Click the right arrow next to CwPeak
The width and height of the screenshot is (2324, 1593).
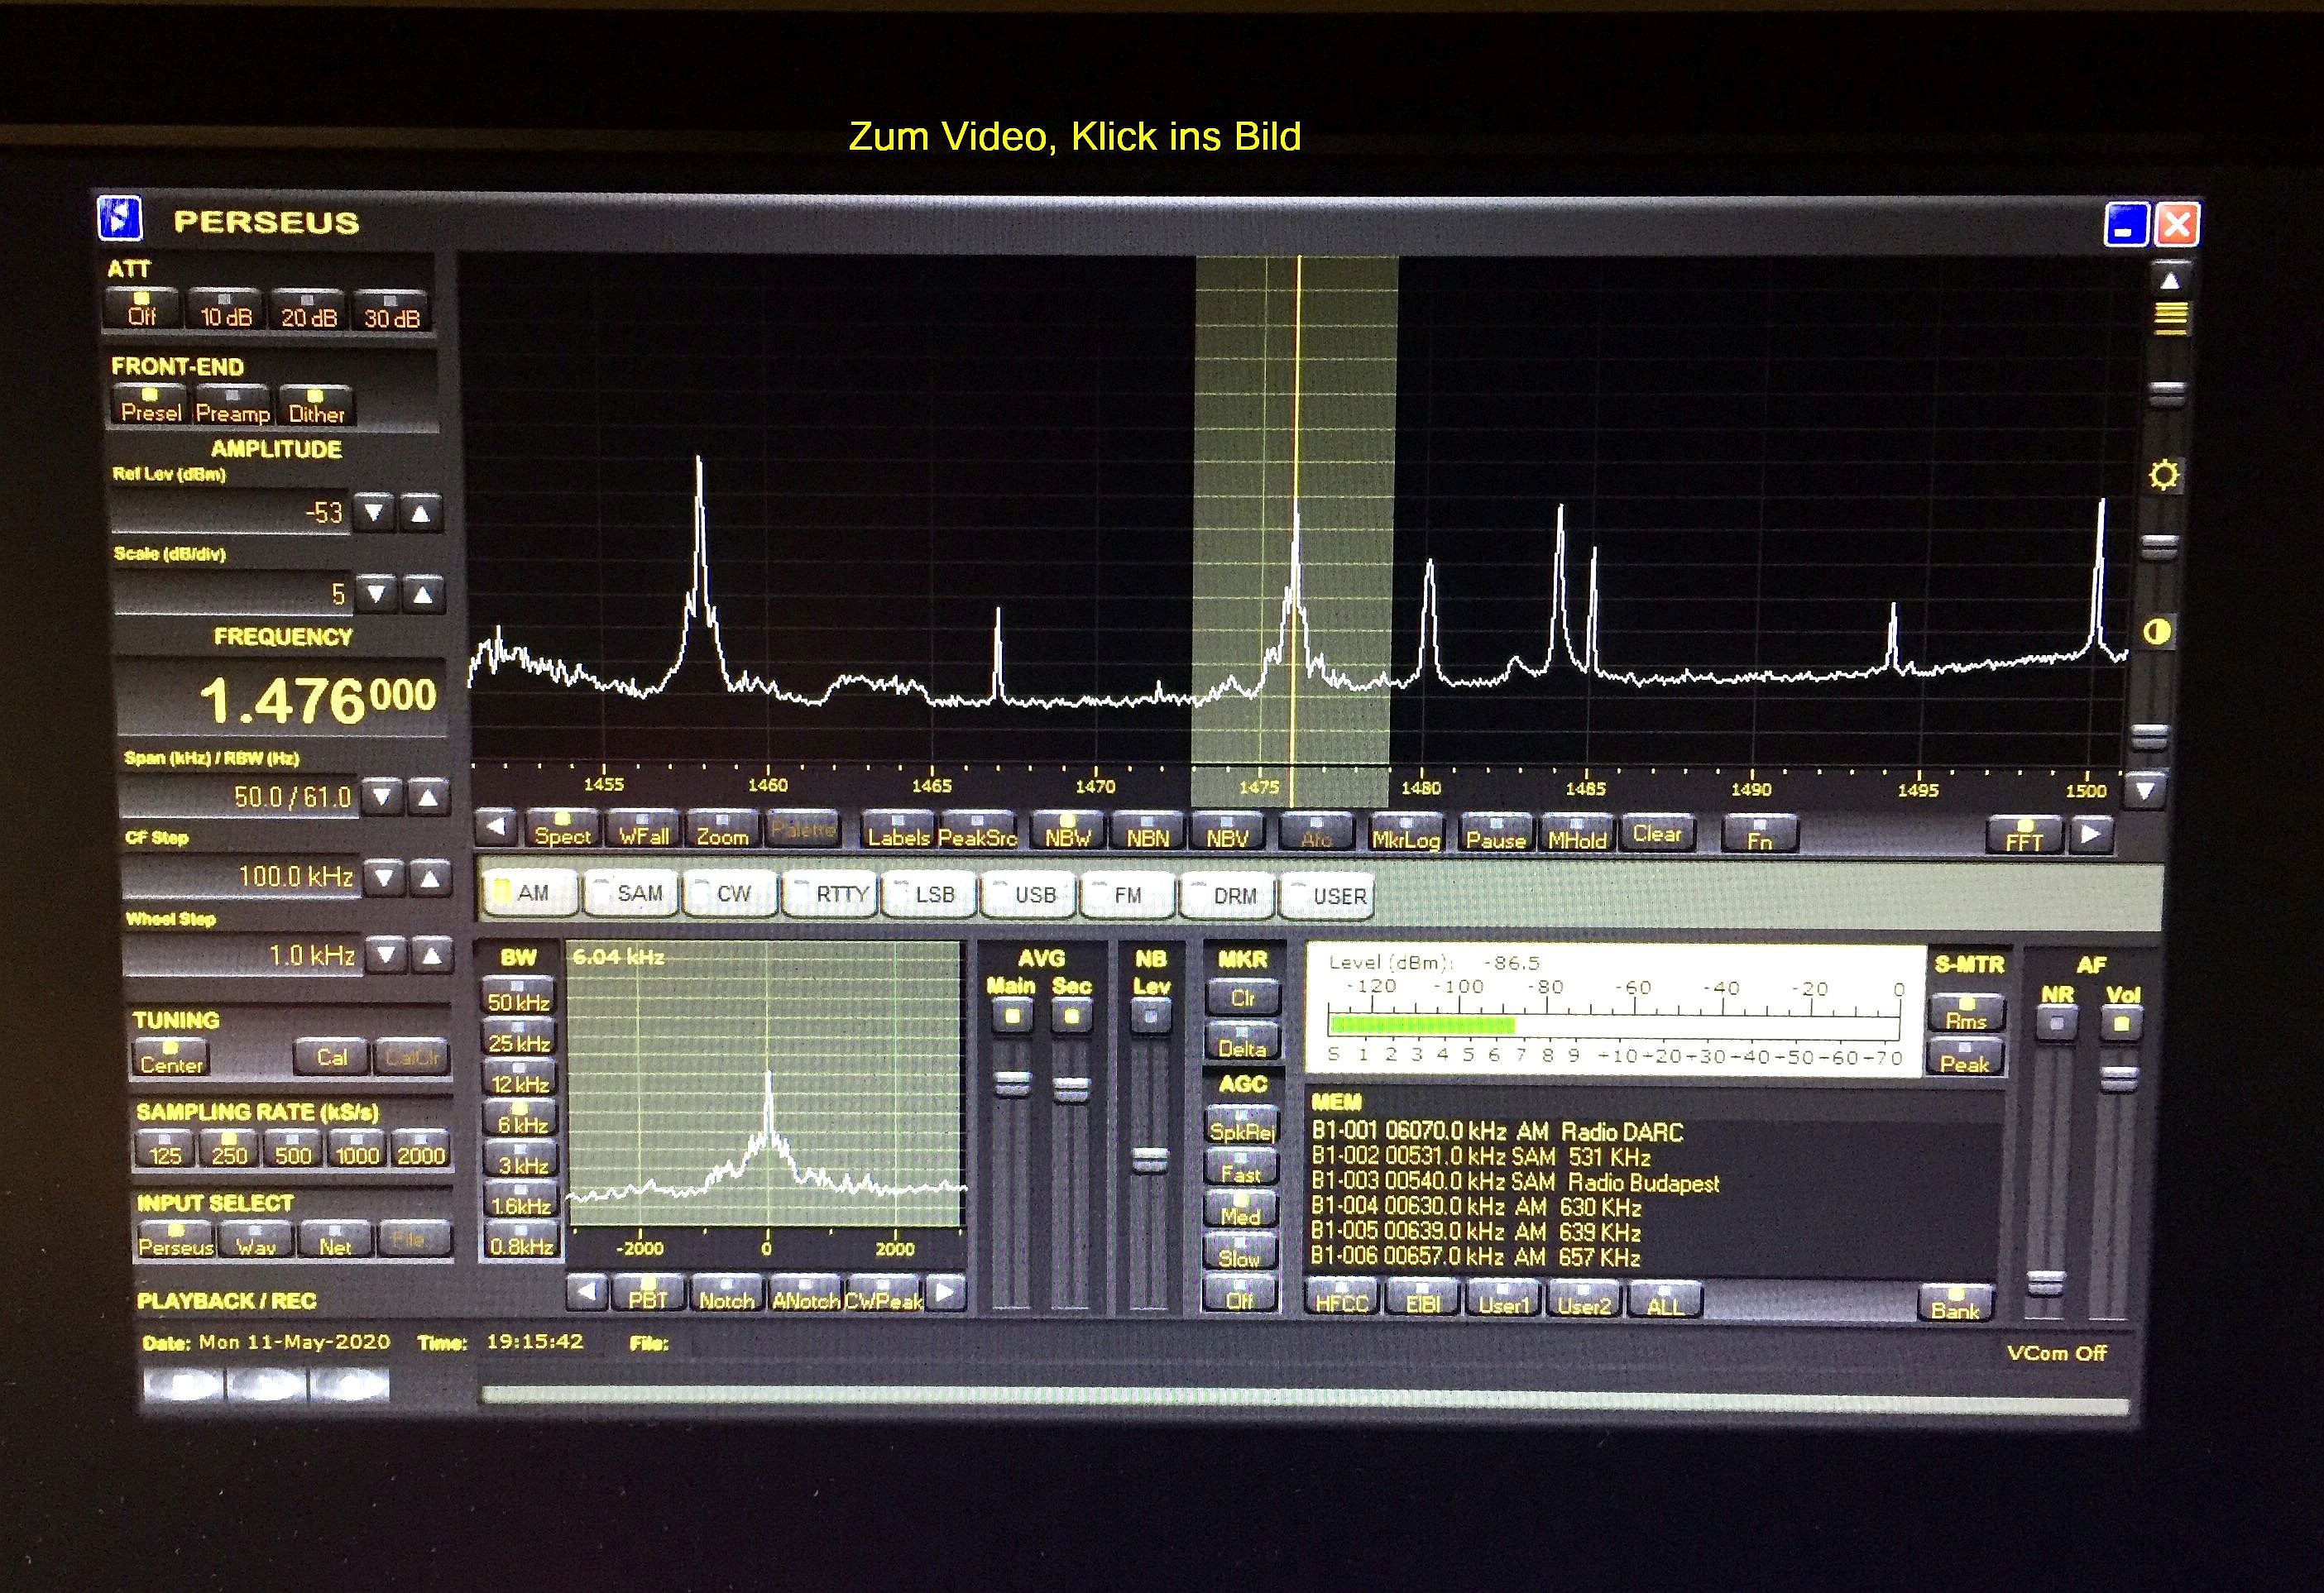tap(945, 1293)
